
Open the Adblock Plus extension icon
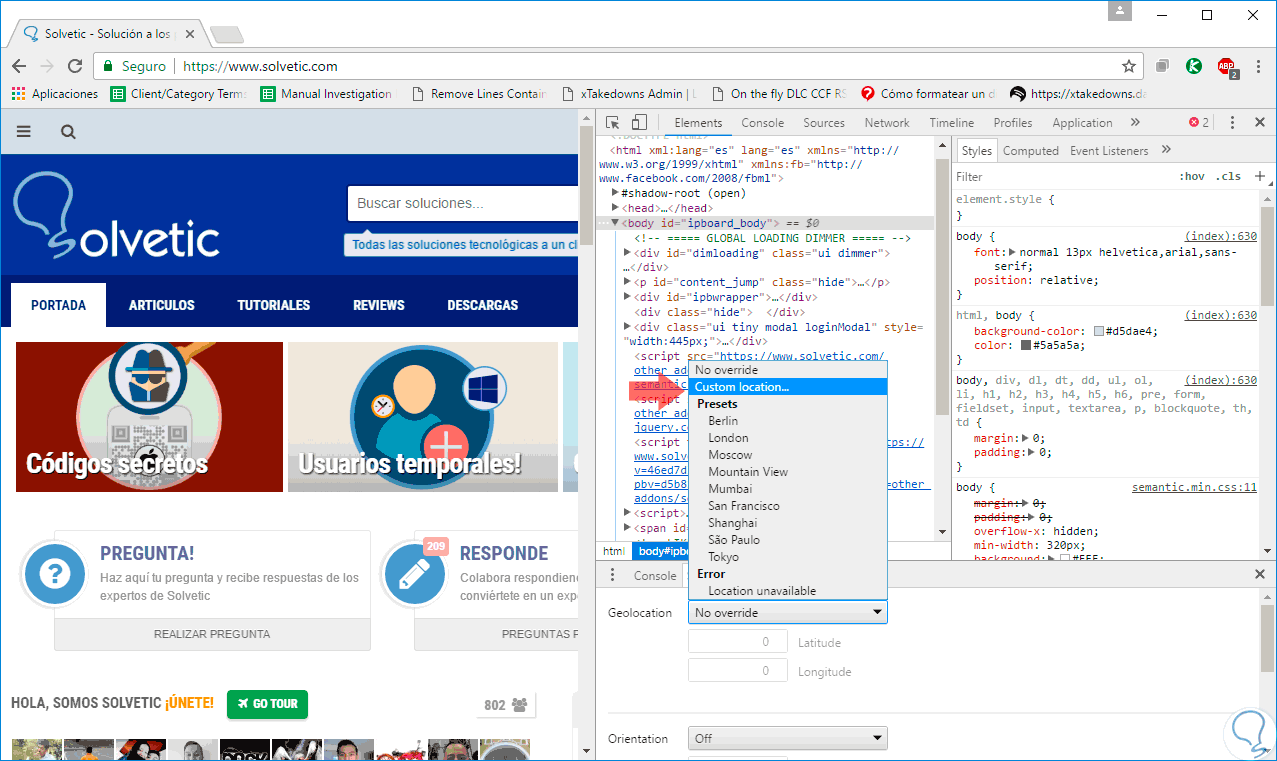[1227, 67]
